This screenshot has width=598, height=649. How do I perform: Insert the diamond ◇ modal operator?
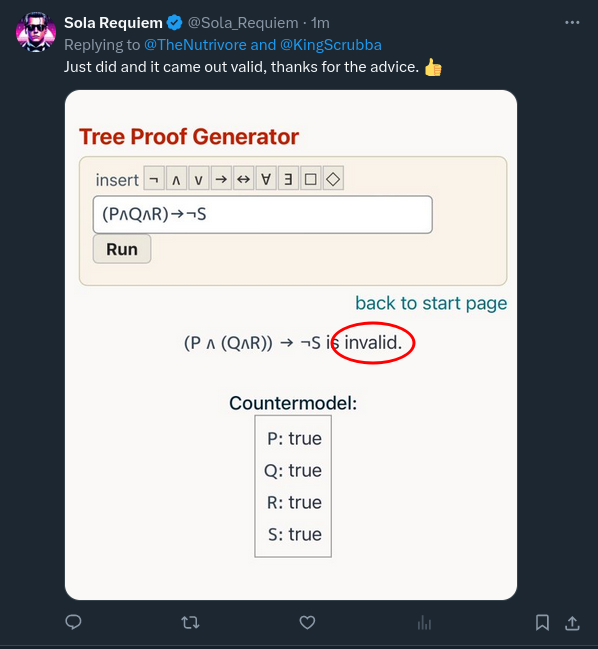[333, 178]
